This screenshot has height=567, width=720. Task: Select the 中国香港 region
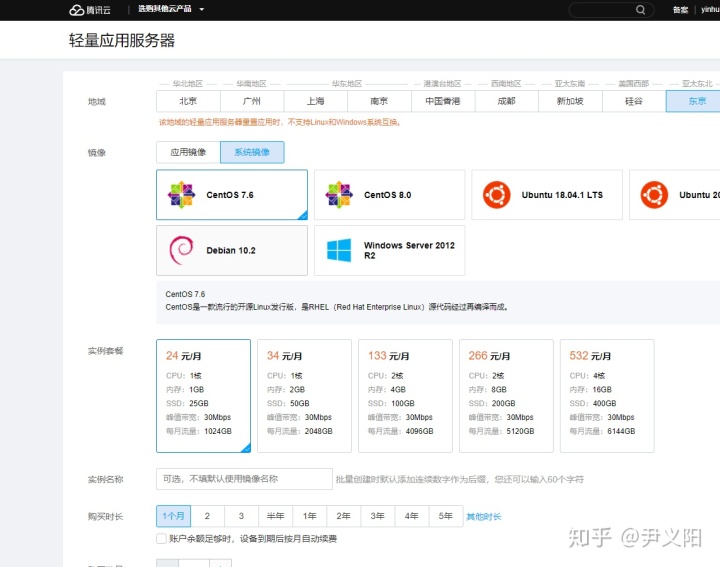click(x=443, y=101)
